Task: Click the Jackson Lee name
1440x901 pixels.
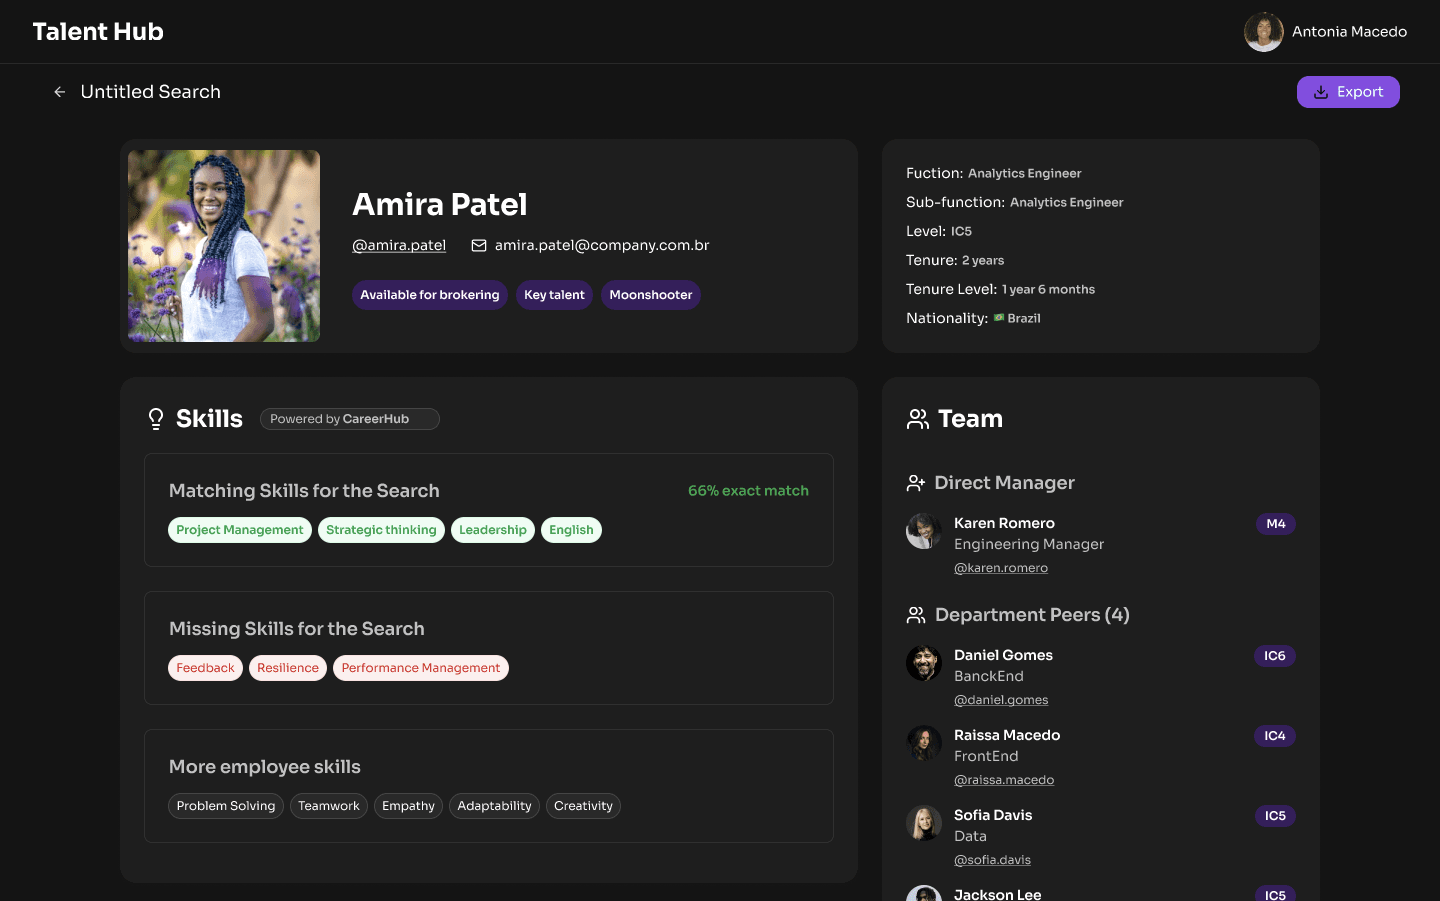Action: [998, 894]
